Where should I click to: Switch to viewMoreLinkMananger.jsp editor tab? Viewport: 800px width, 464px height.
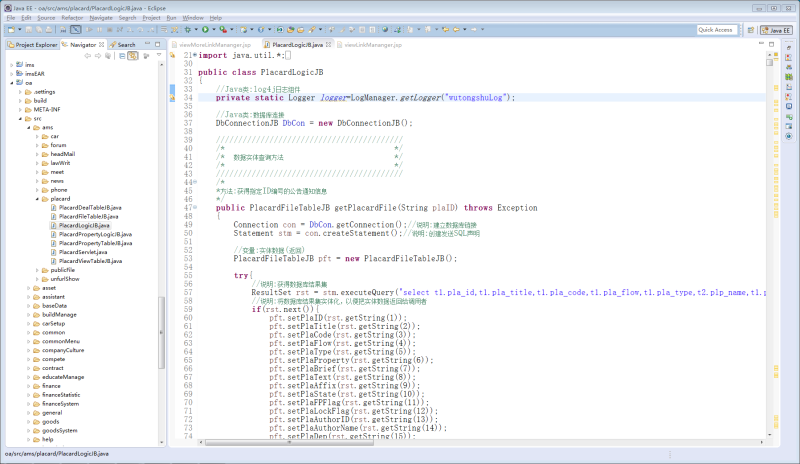click(x=212, y=45)
